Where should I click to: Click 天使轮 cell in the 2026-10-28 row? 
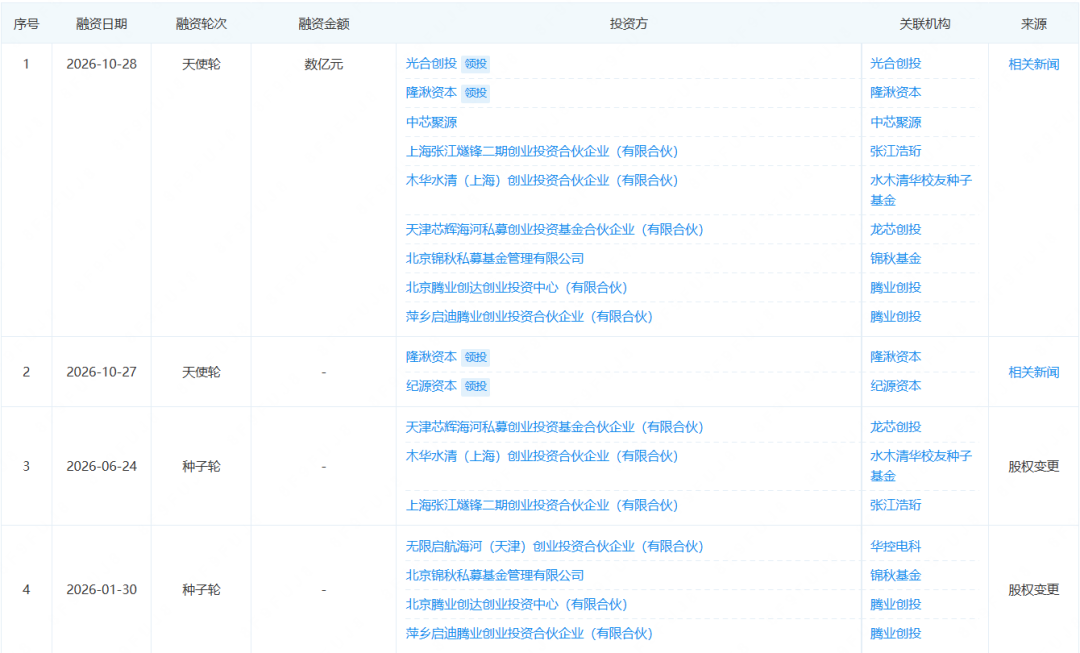(201, 64)
